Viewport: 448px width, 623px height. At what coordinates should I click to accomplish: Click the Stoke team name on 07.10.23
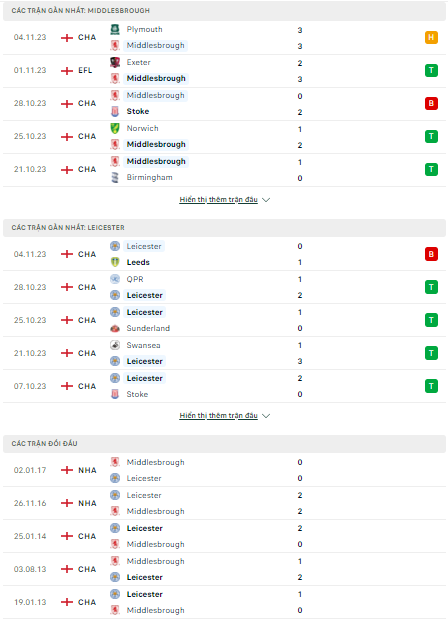137,395
